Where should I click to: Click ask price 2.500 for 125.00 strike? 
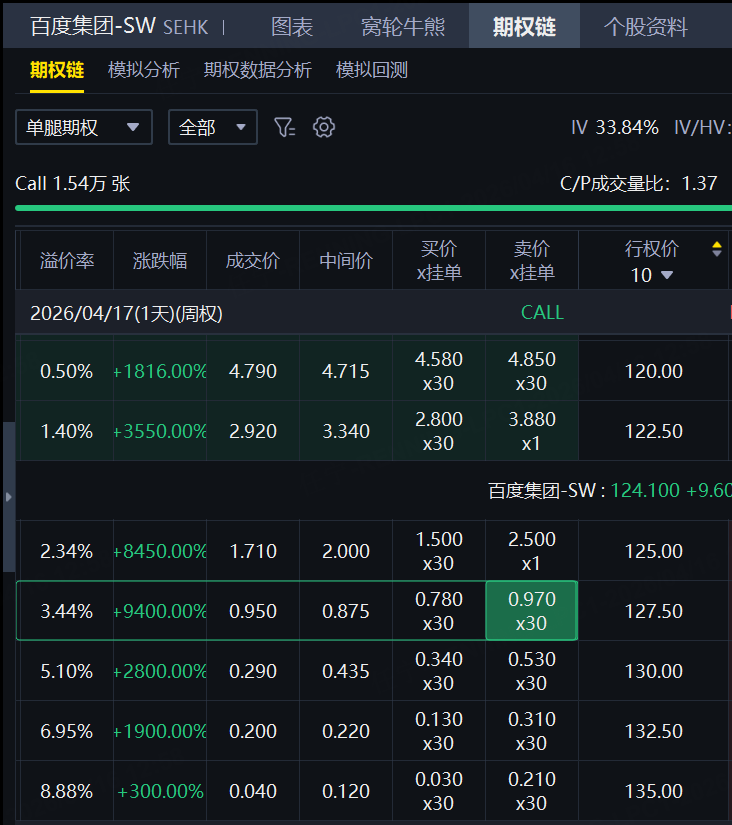pyautogui.click(x=531, y=550)
